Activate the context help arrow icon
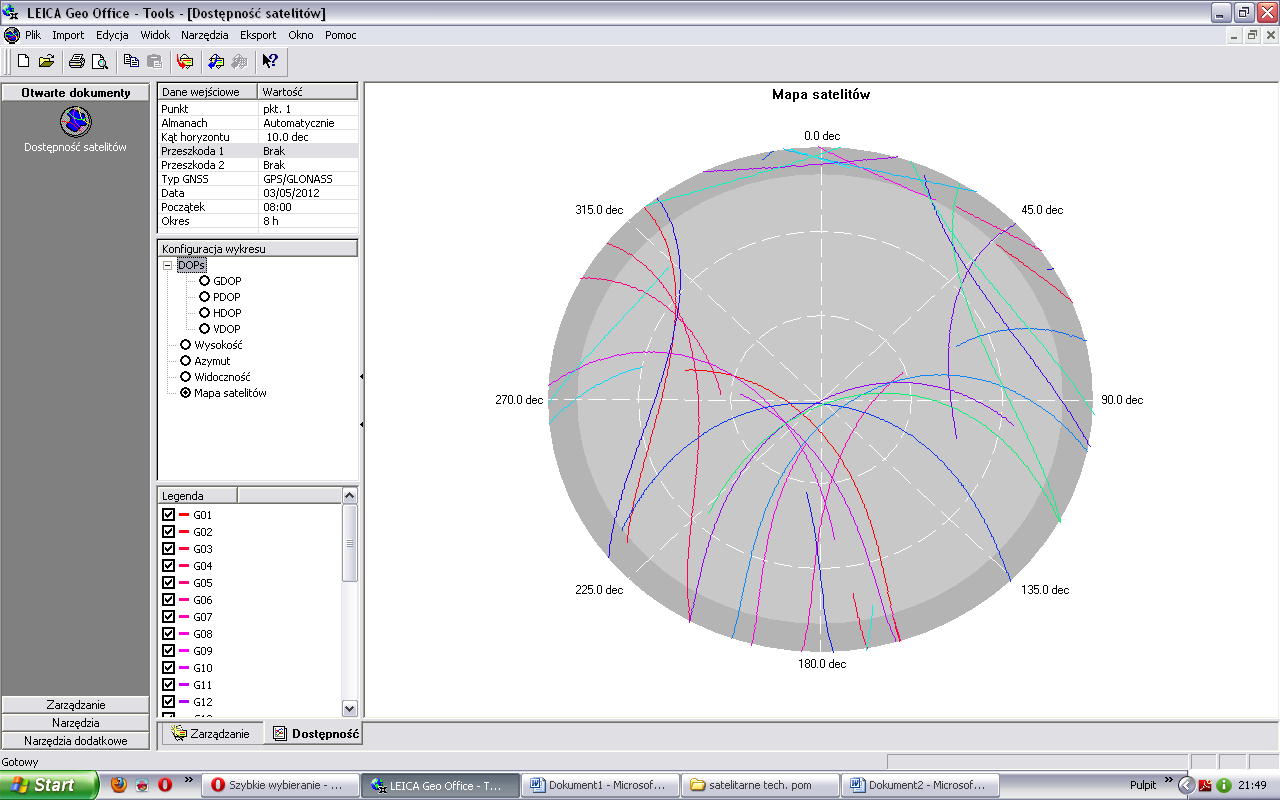1280x800 pixels. [270, 61]
